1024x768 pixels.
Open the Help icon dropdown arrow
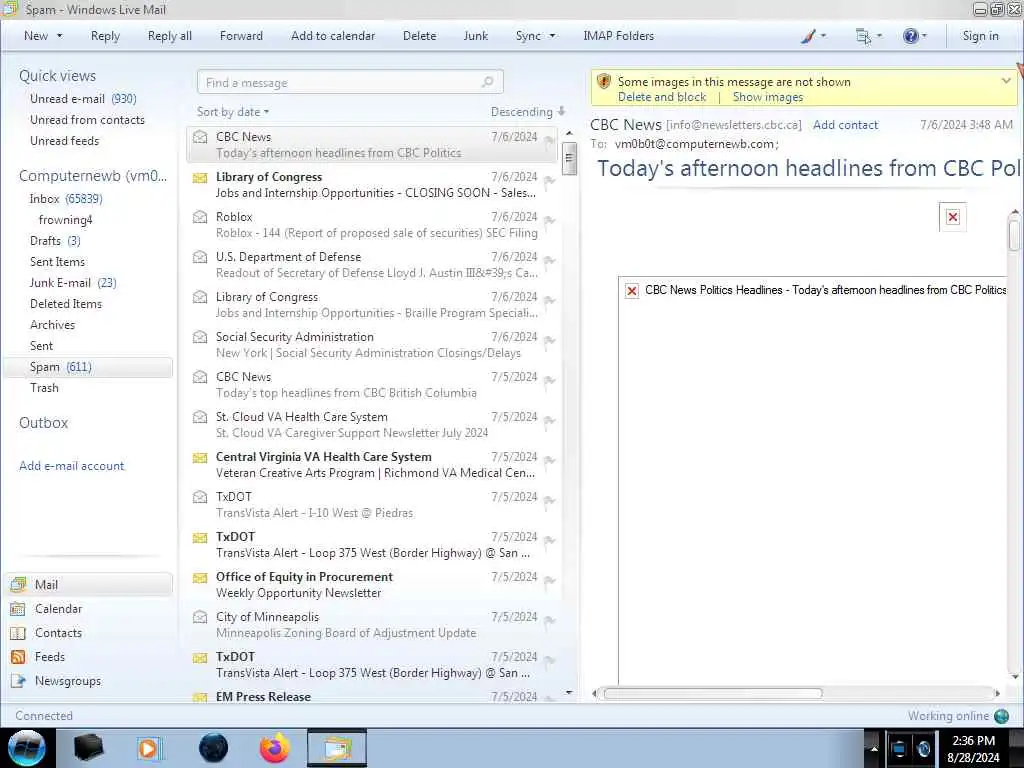click(x=924, y=36)
